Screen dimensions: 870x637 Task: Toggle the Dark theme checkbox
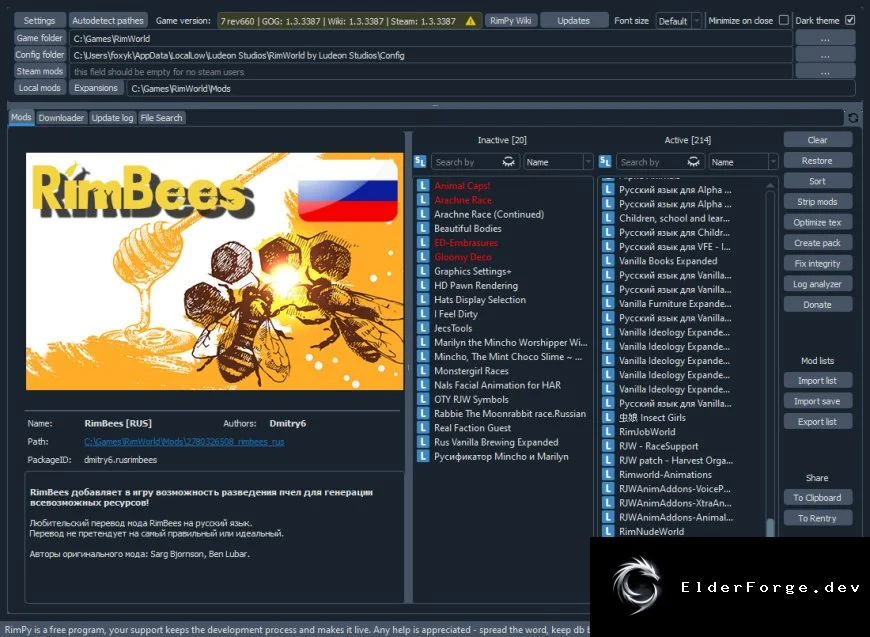point(850,20)
